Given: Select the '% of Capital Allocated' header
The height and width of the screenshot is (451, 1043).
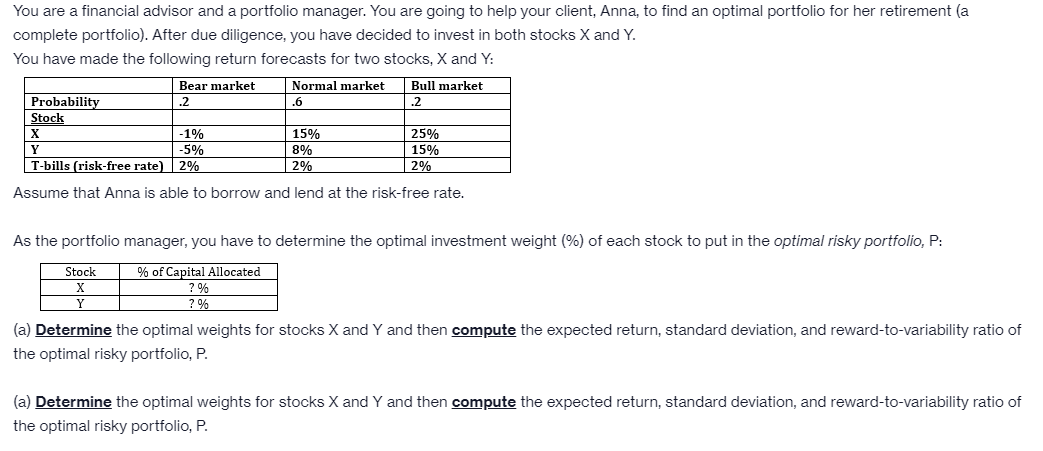Looking at the screenshot, I should click(198, 271).
